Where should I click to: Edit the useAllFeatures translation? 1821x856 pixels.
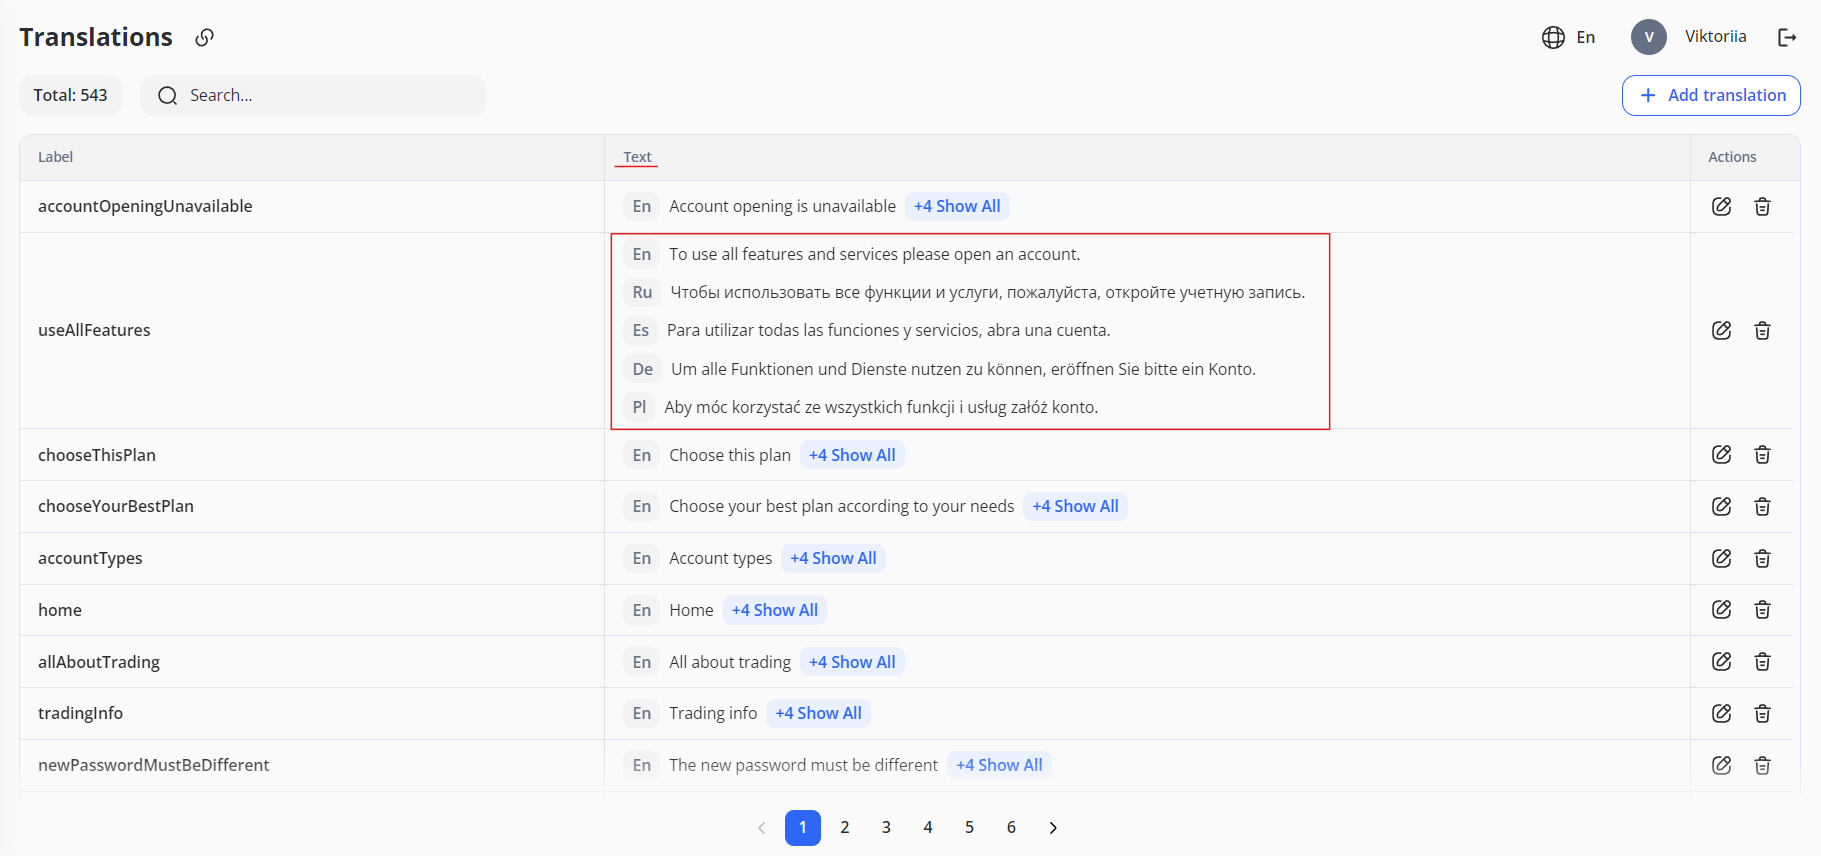tap(1721, 330)
